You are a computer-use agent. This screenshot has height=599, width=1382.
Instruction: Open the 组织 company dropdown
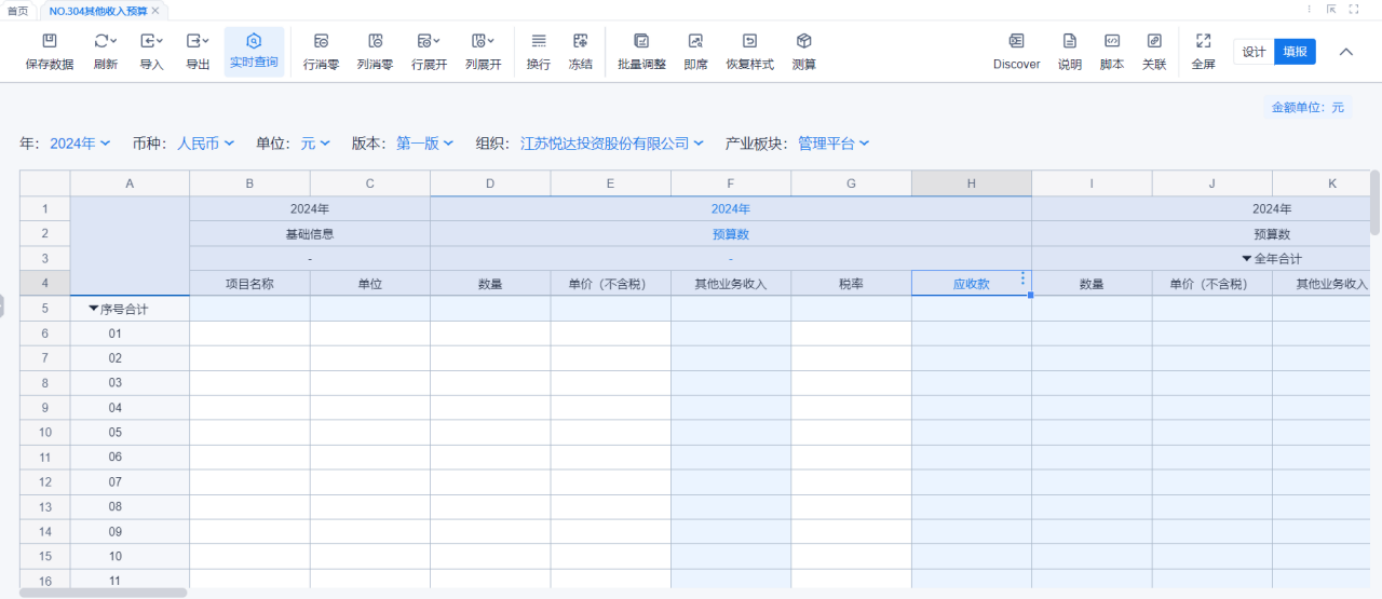pyautogui.click(x=612, y=144)
